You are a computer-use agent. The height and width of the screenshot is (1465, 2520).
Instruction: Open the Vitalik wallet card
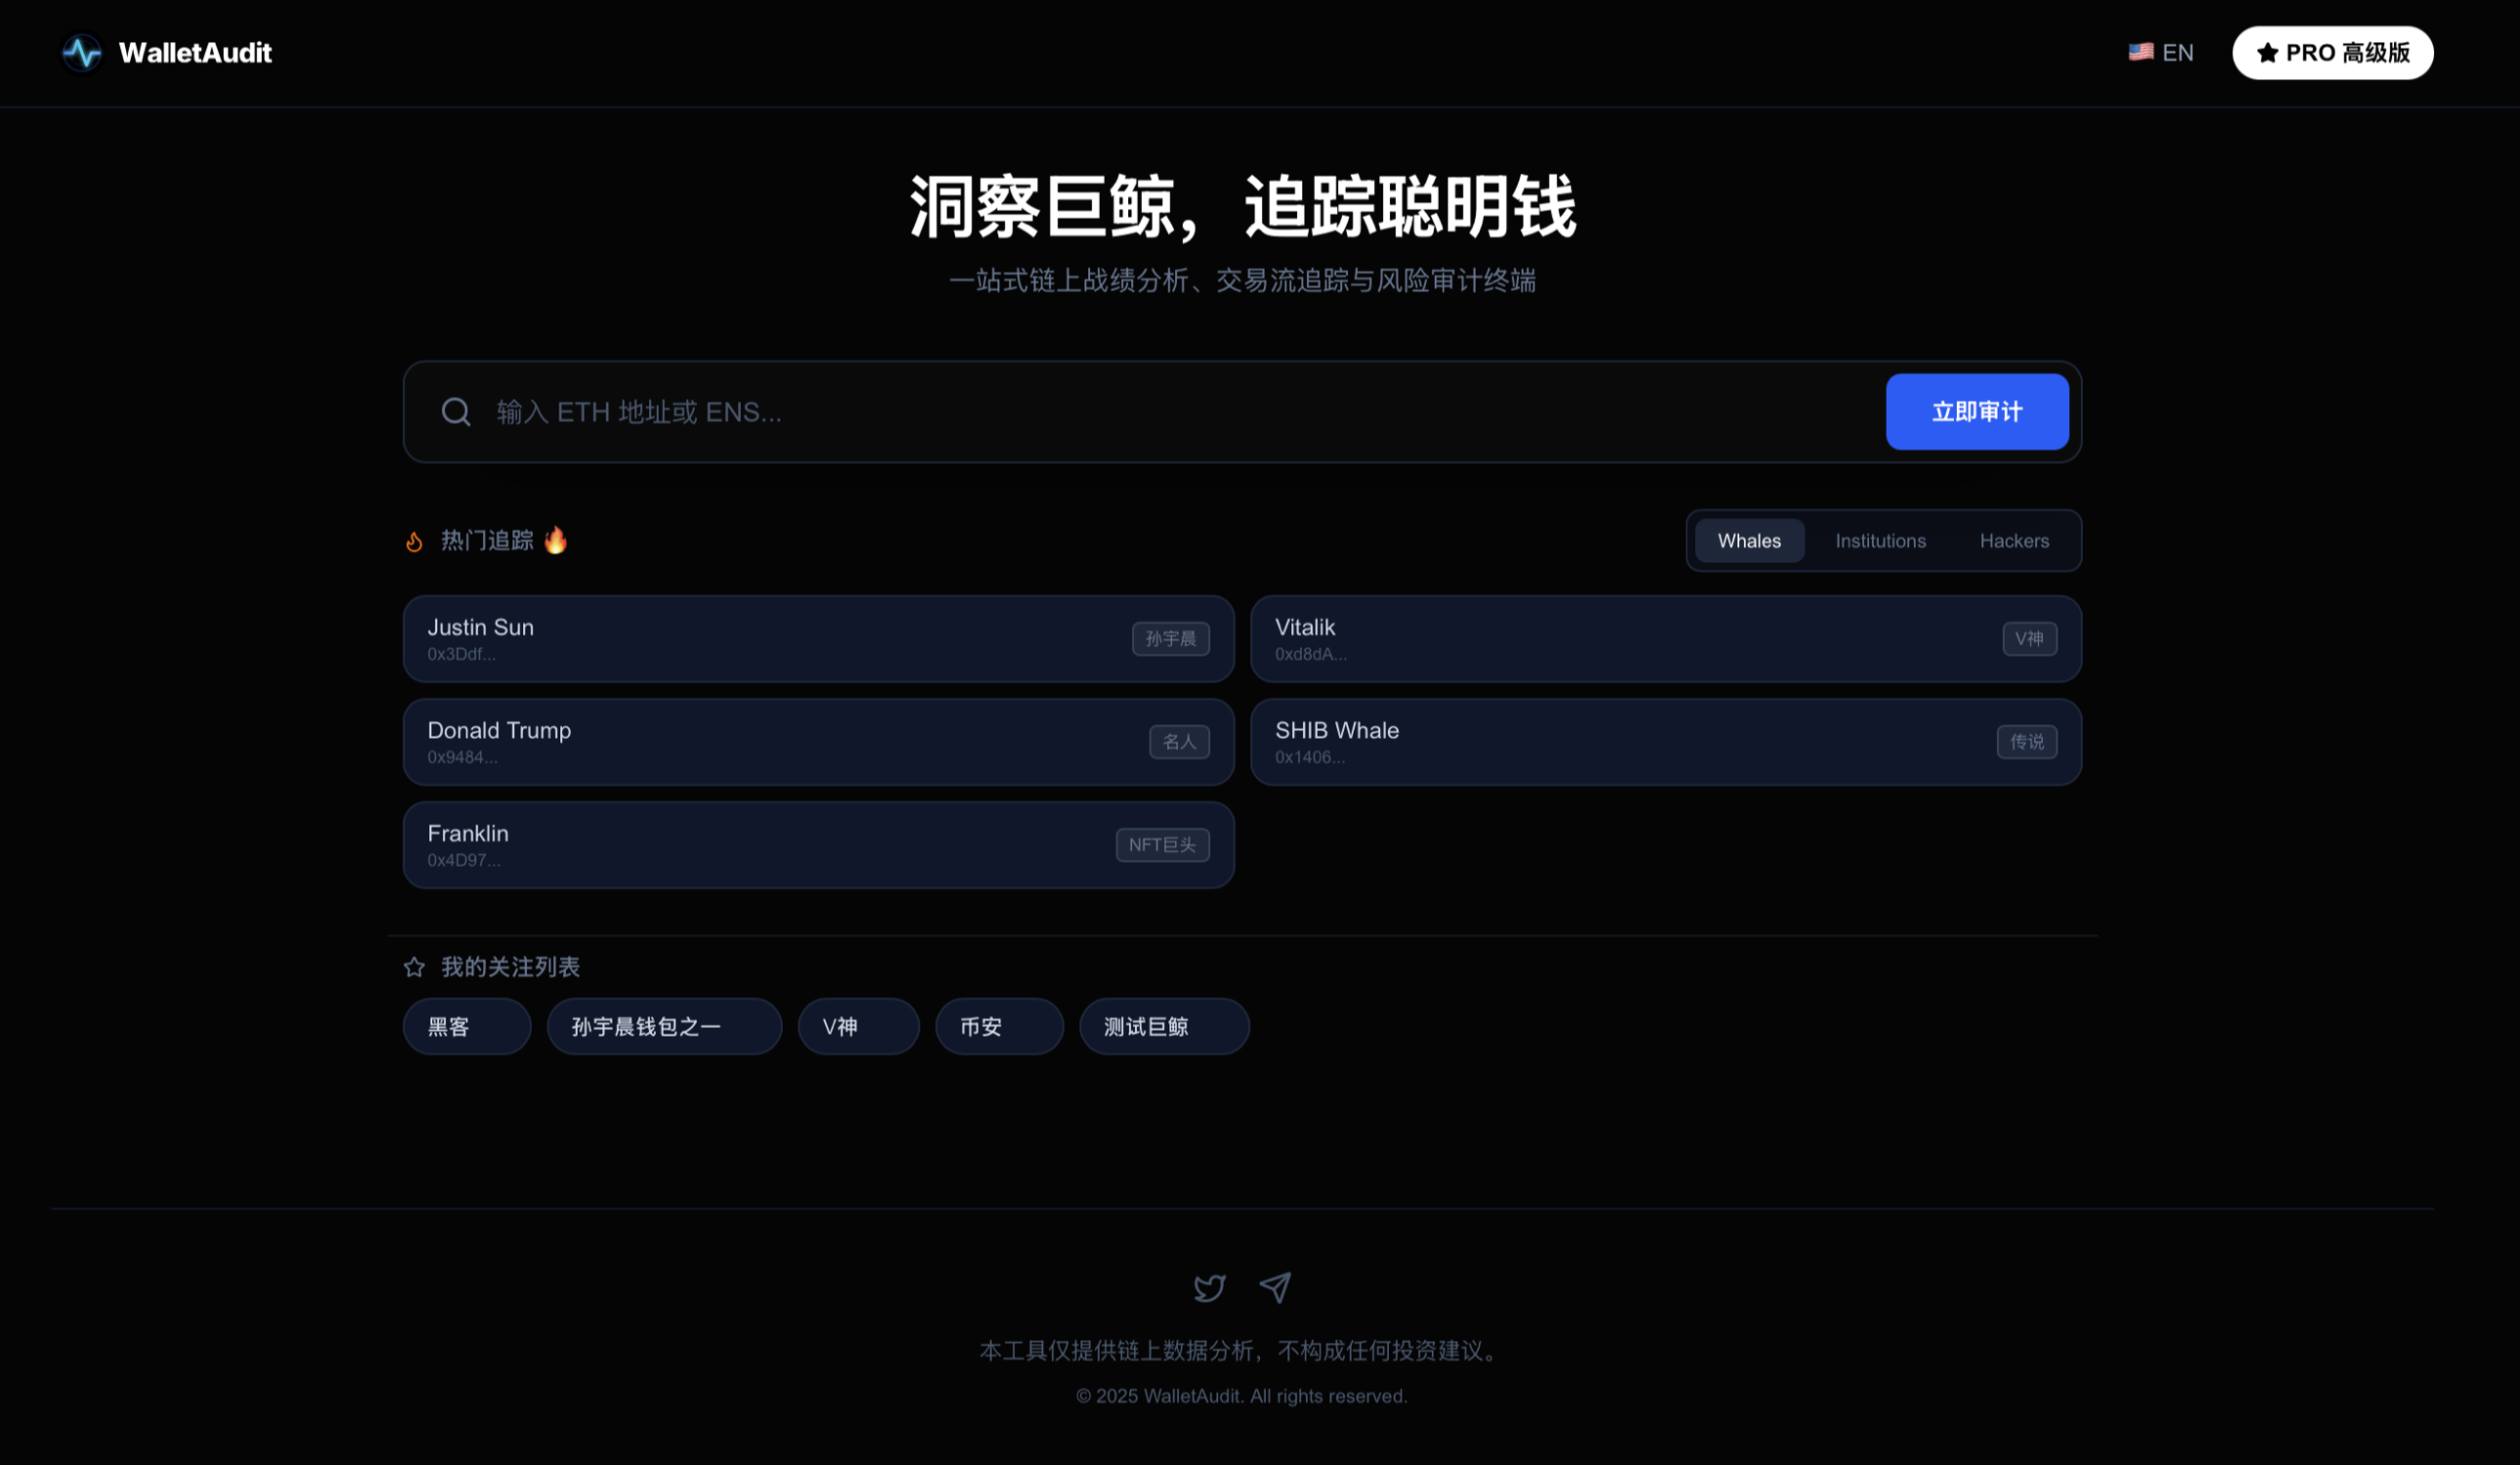tap(1665, 639)
